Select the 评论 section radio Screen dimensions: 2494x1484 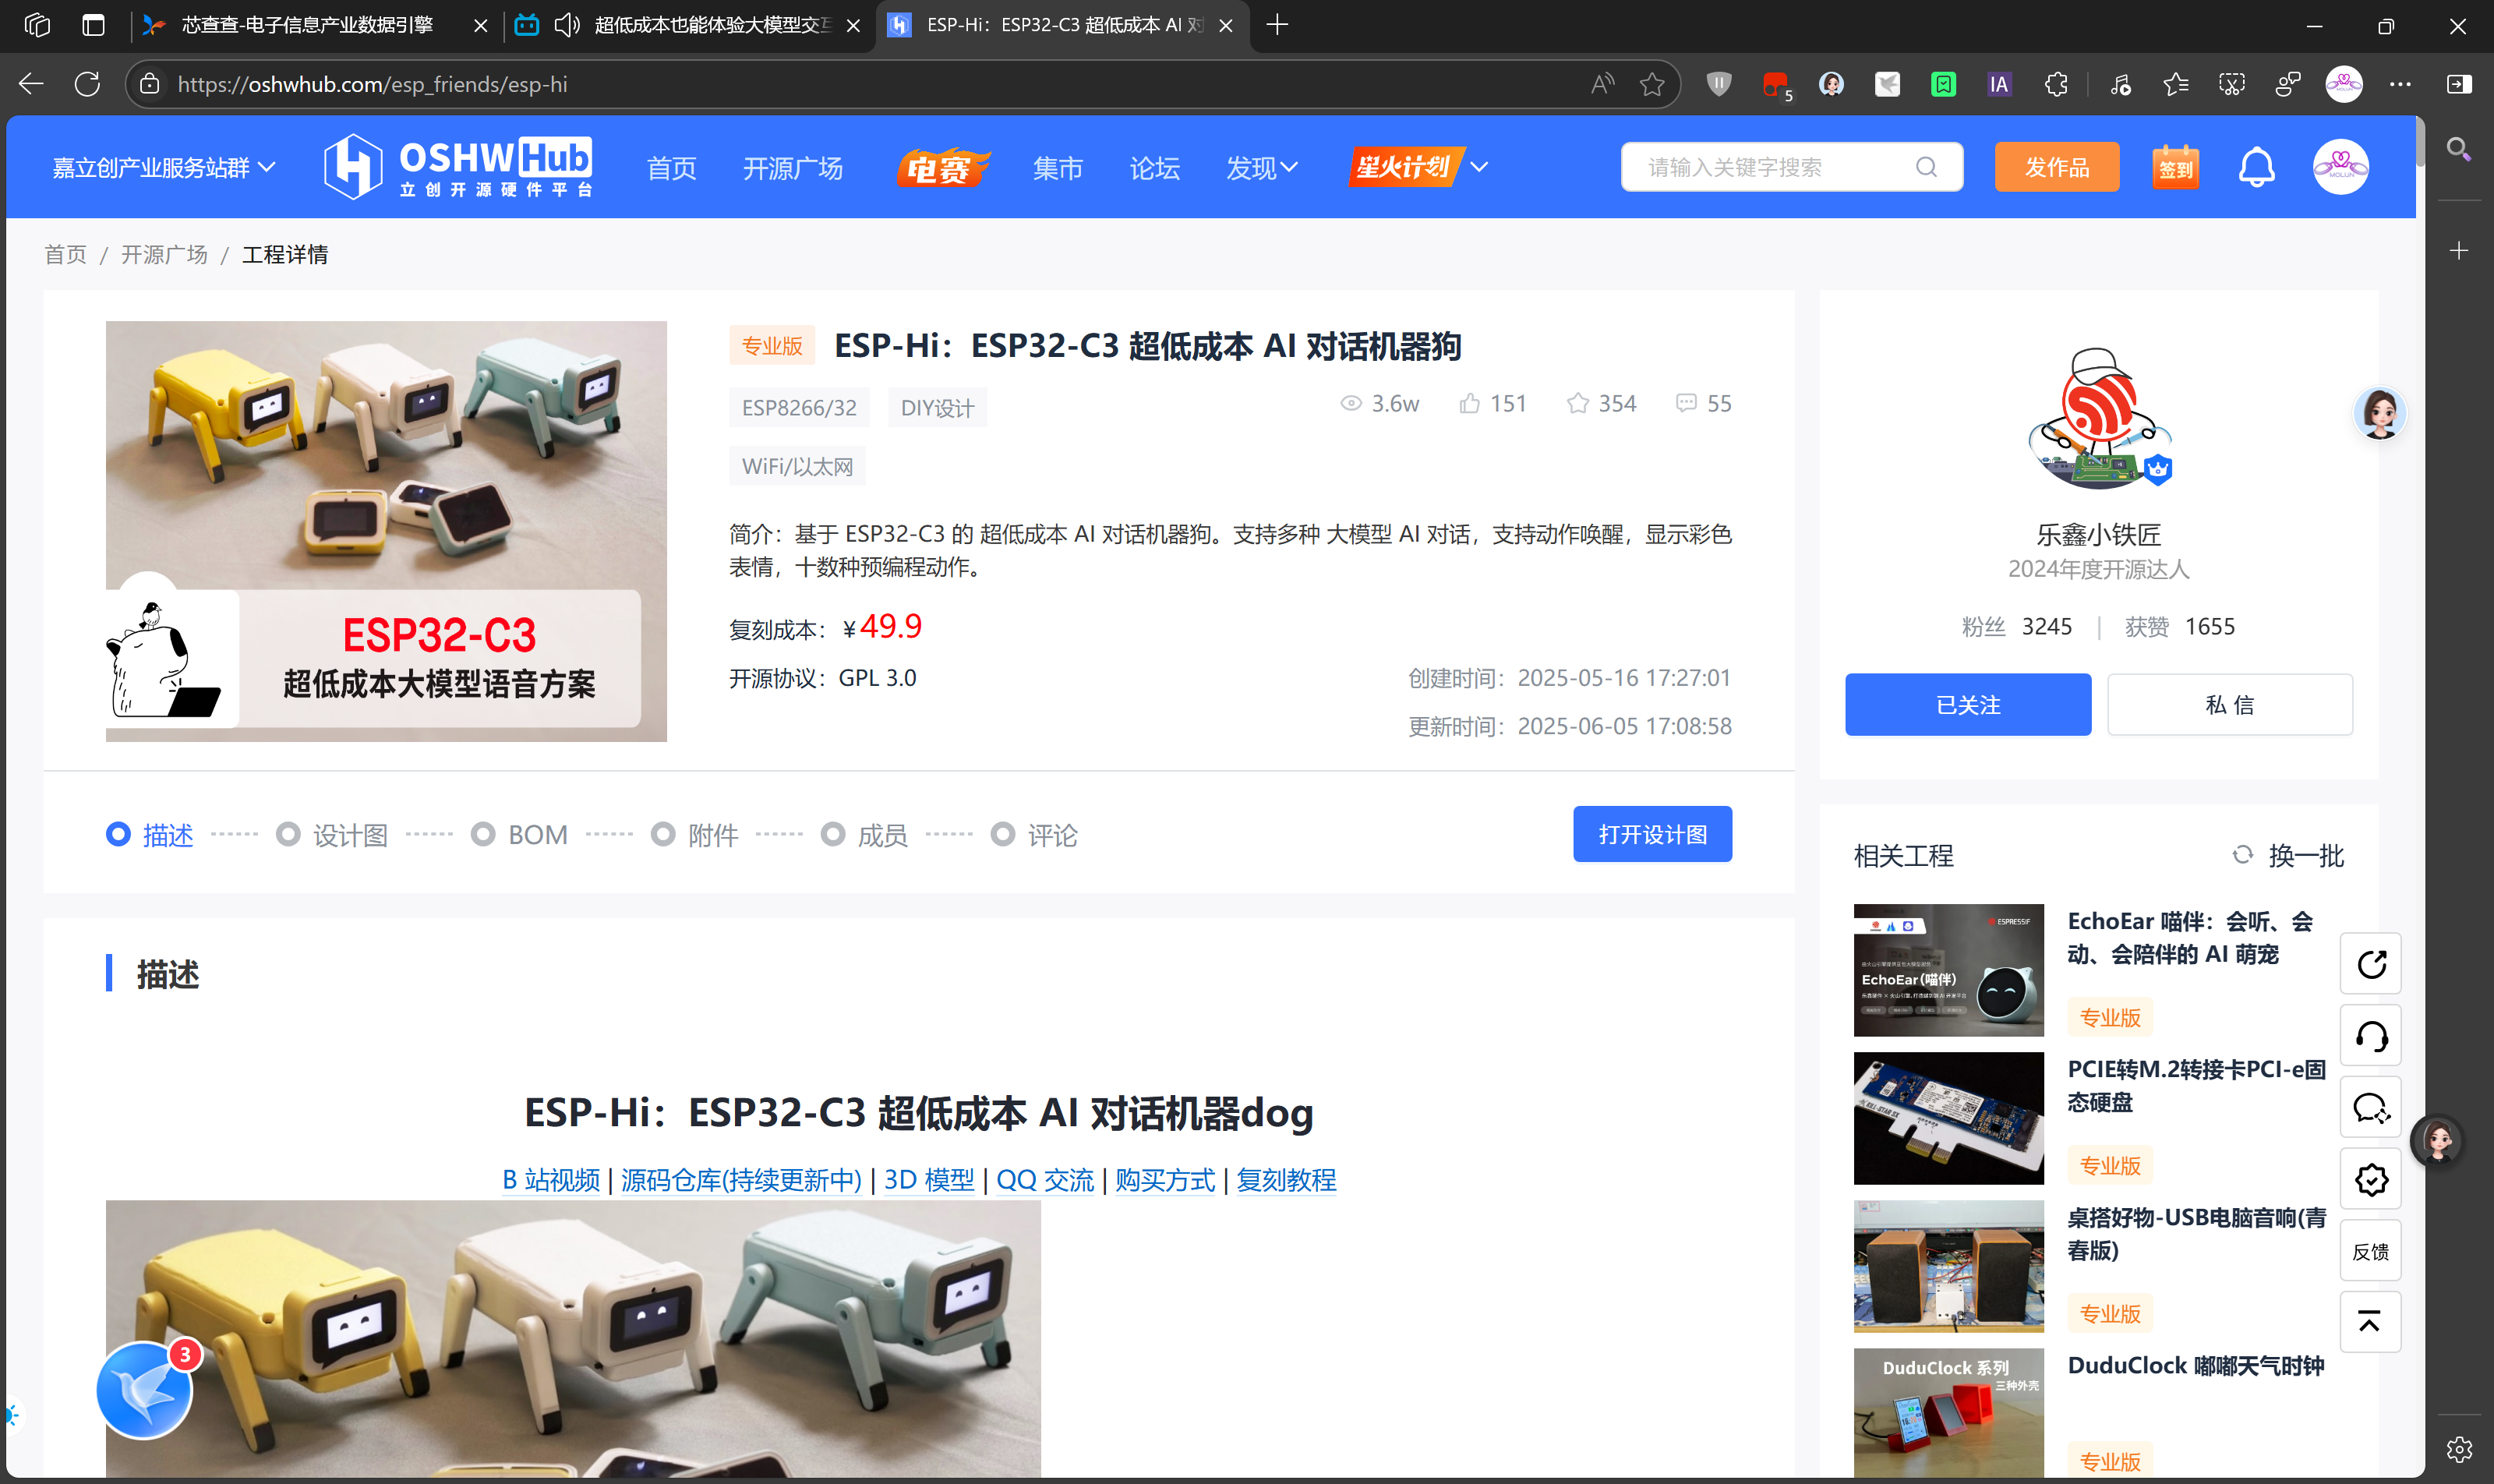[1004, 833]
